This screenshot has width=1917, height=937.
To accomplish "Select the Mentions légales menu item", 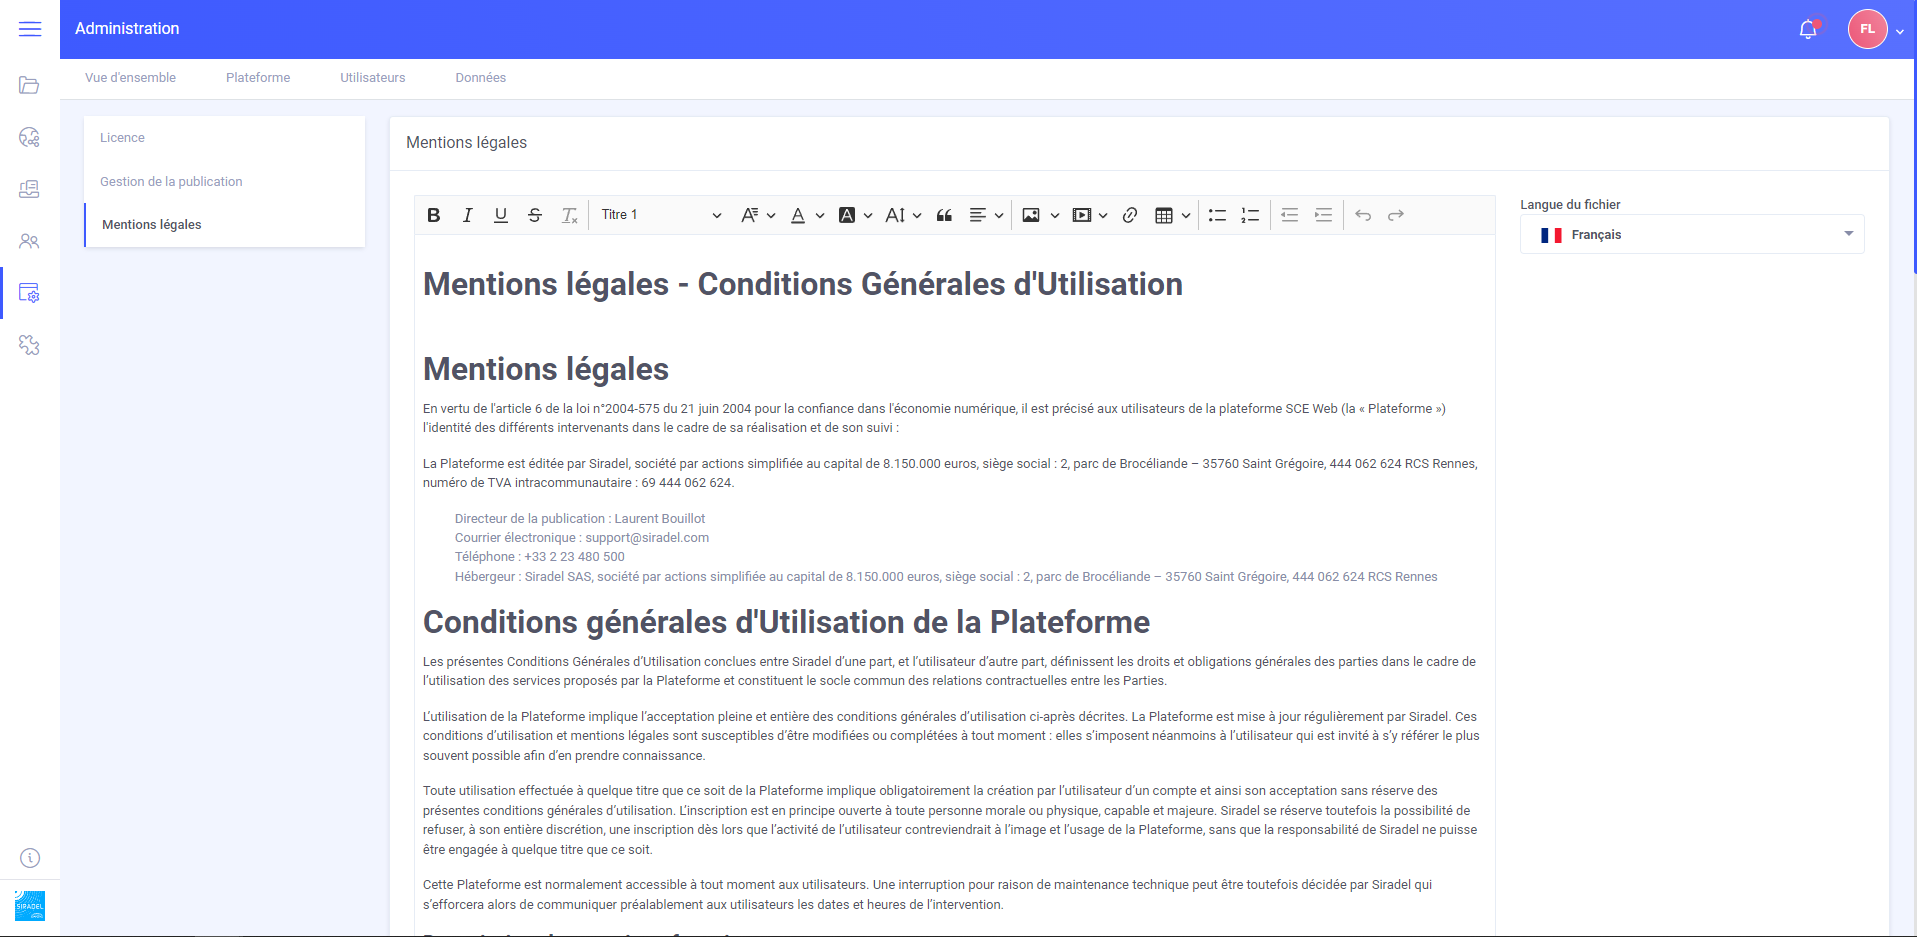I will tap(225, 225).
